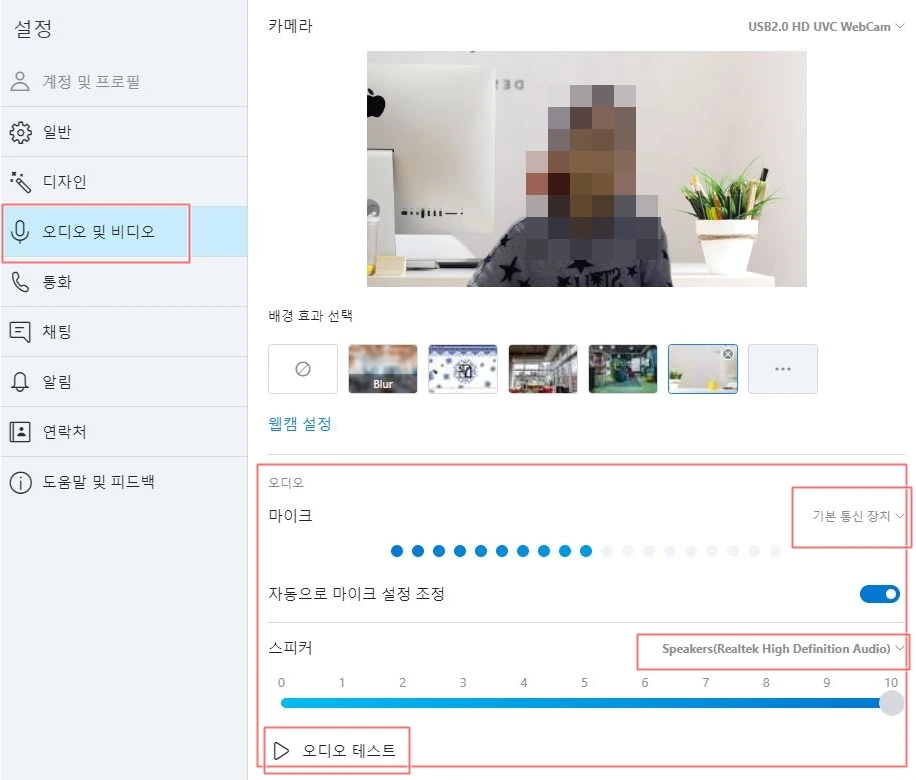Image resolution: width=916 pixels, height=780 pixels.
Task: Open the 웹캠 설정 link
Action: [297, 423]
